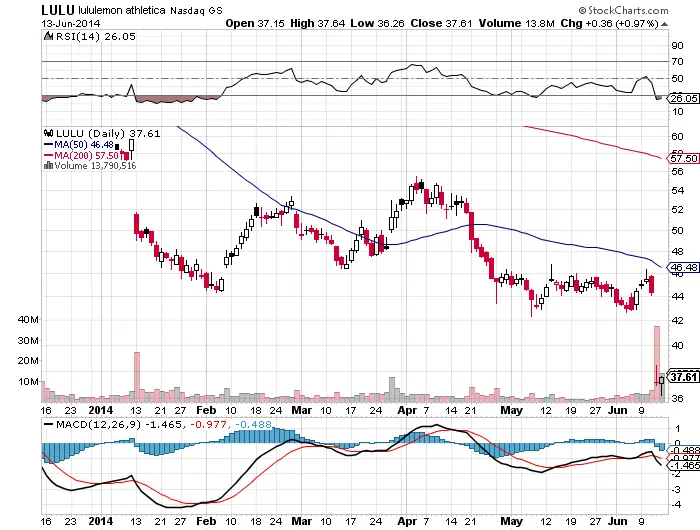The height and width of the screenshot is (530, 700).
Task: Click the 'MA(50) 46.48' legend text
Action: [84, 145]
